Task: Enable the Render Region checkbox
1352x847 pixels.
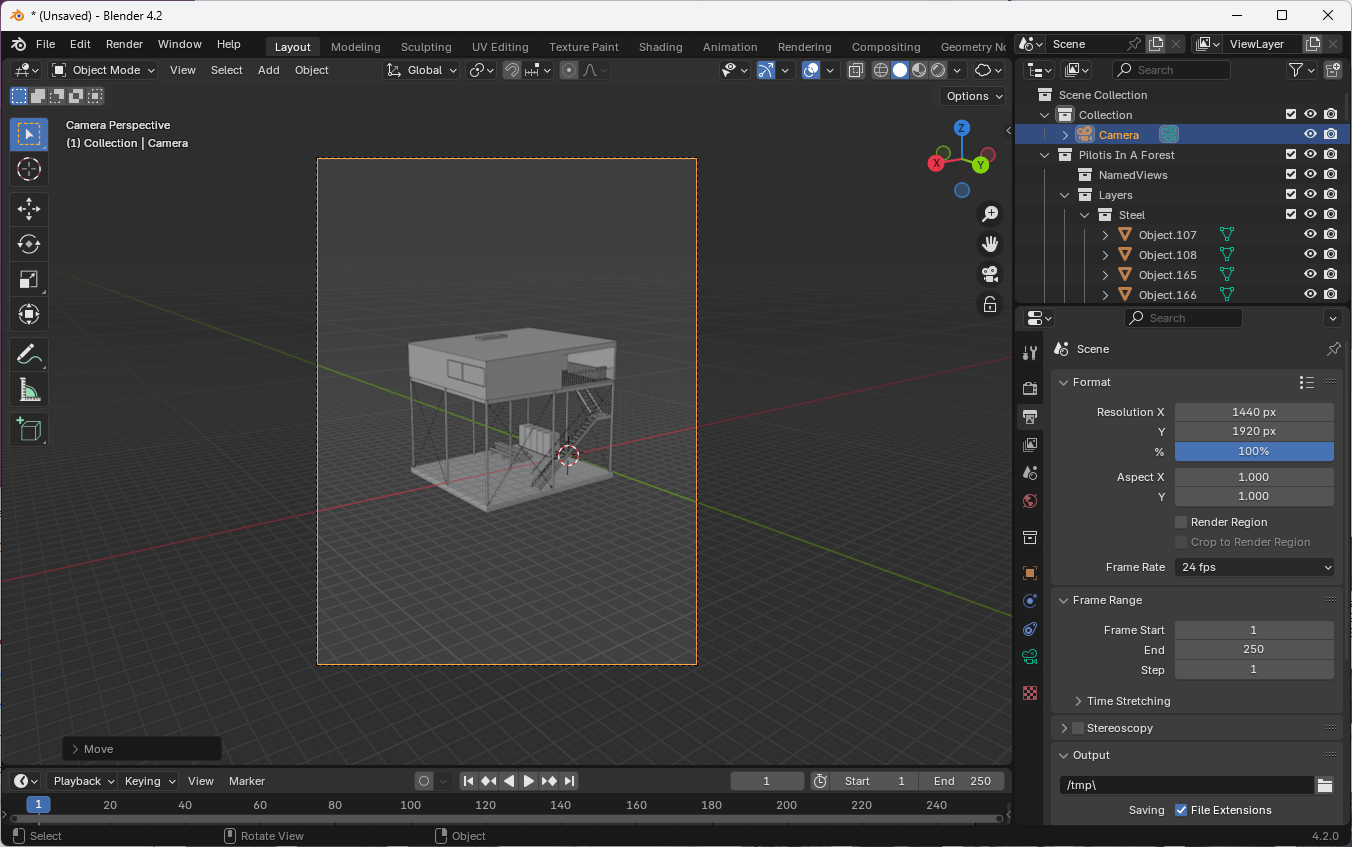Action: (x=1181, y=522)
